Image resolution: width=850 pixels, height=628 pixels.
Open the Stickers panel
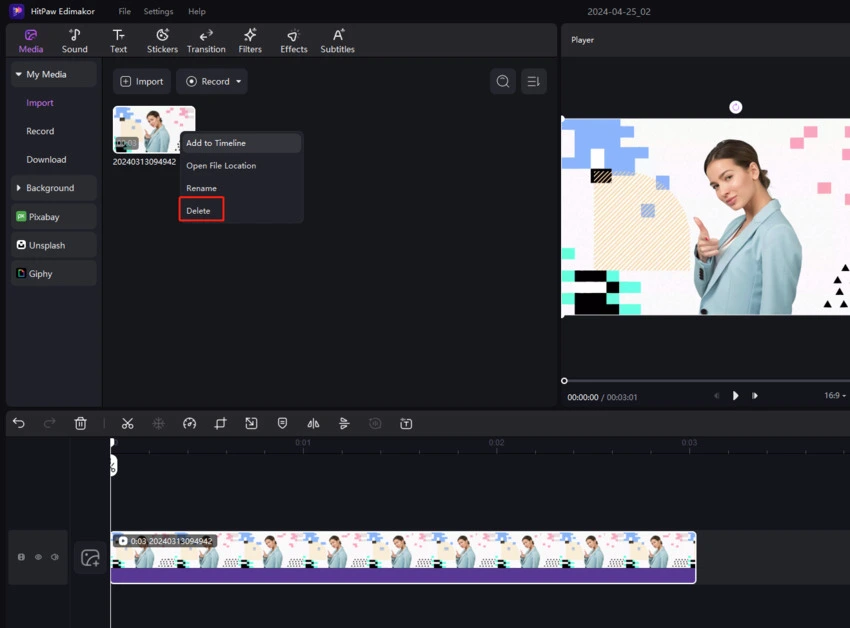(x=162, y=41)
